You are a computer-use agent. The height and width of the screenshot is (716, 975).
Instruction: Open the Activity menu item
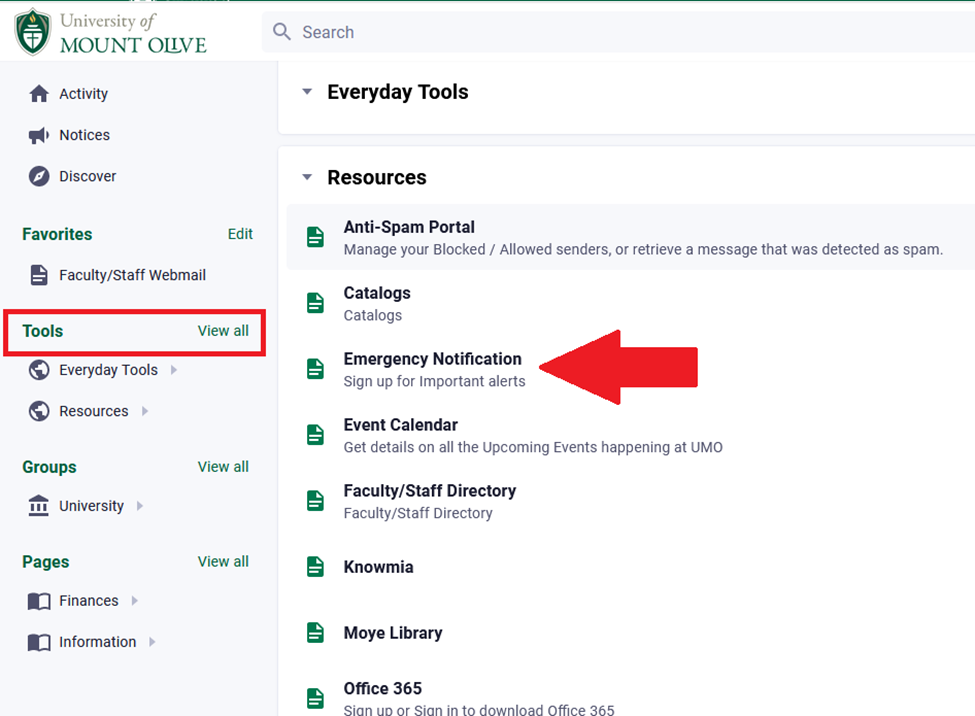pyautogui.click(x=83, y=94)
